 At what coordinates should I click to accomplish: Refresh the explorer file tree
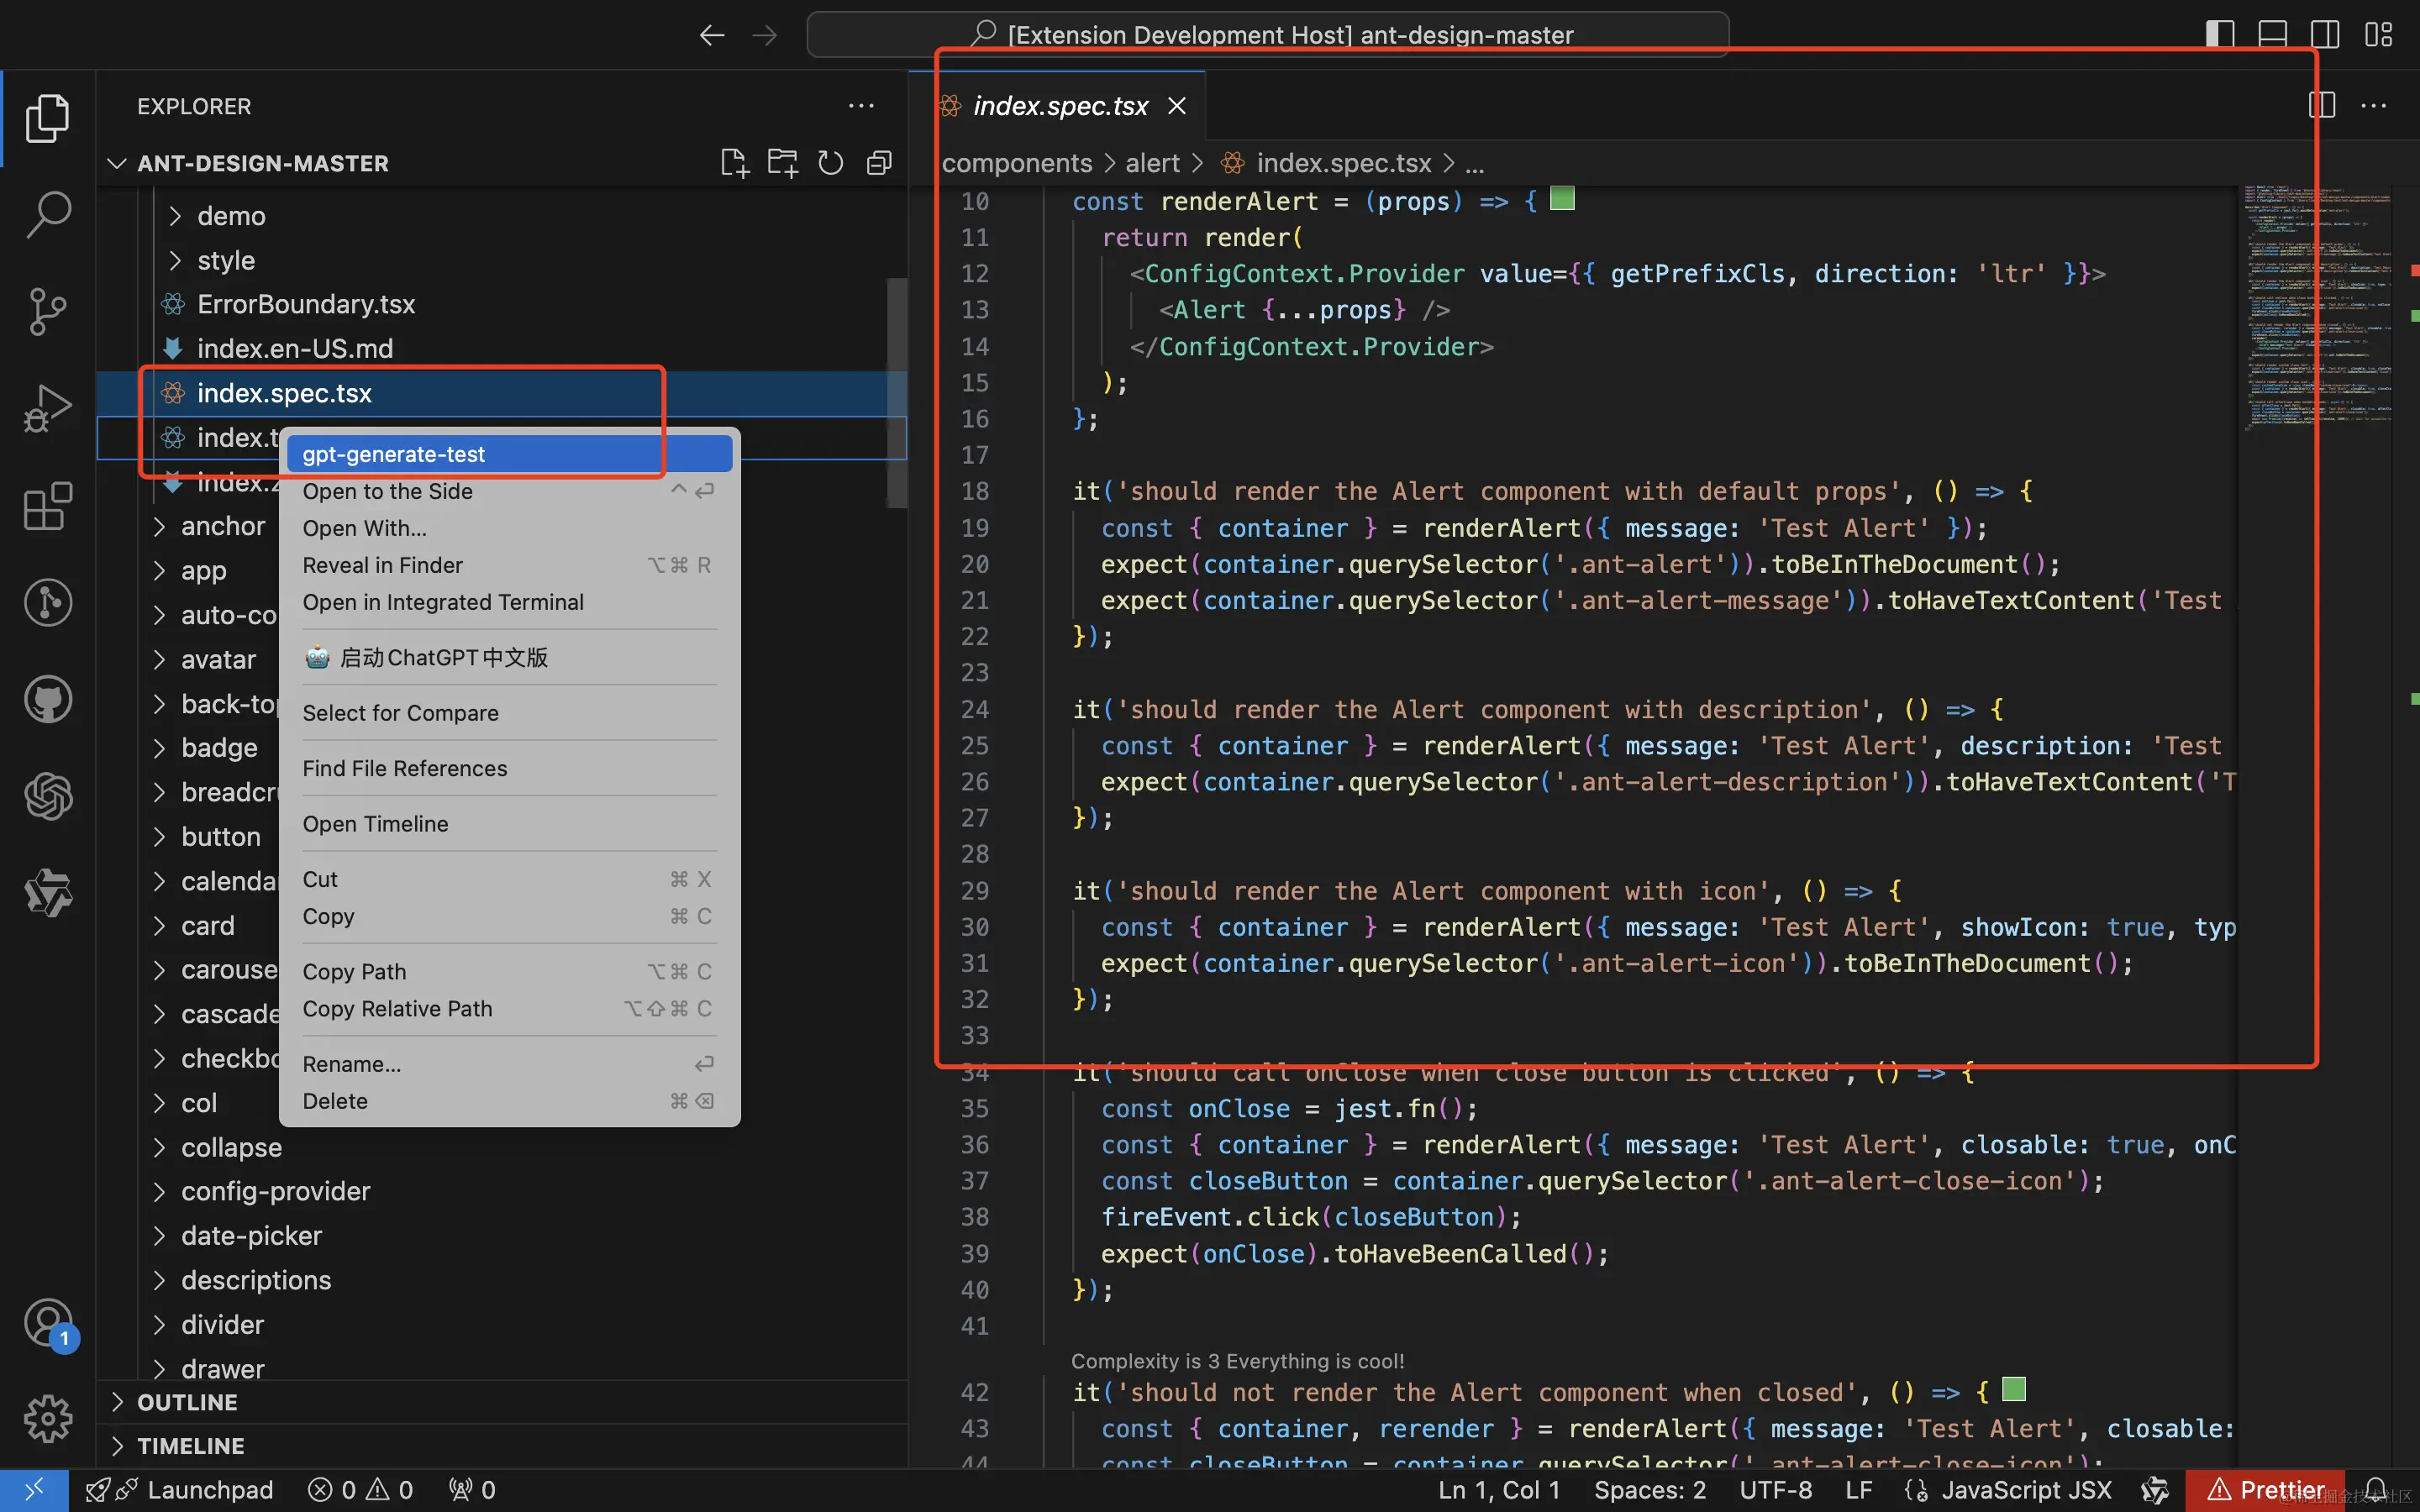(830, 163)
